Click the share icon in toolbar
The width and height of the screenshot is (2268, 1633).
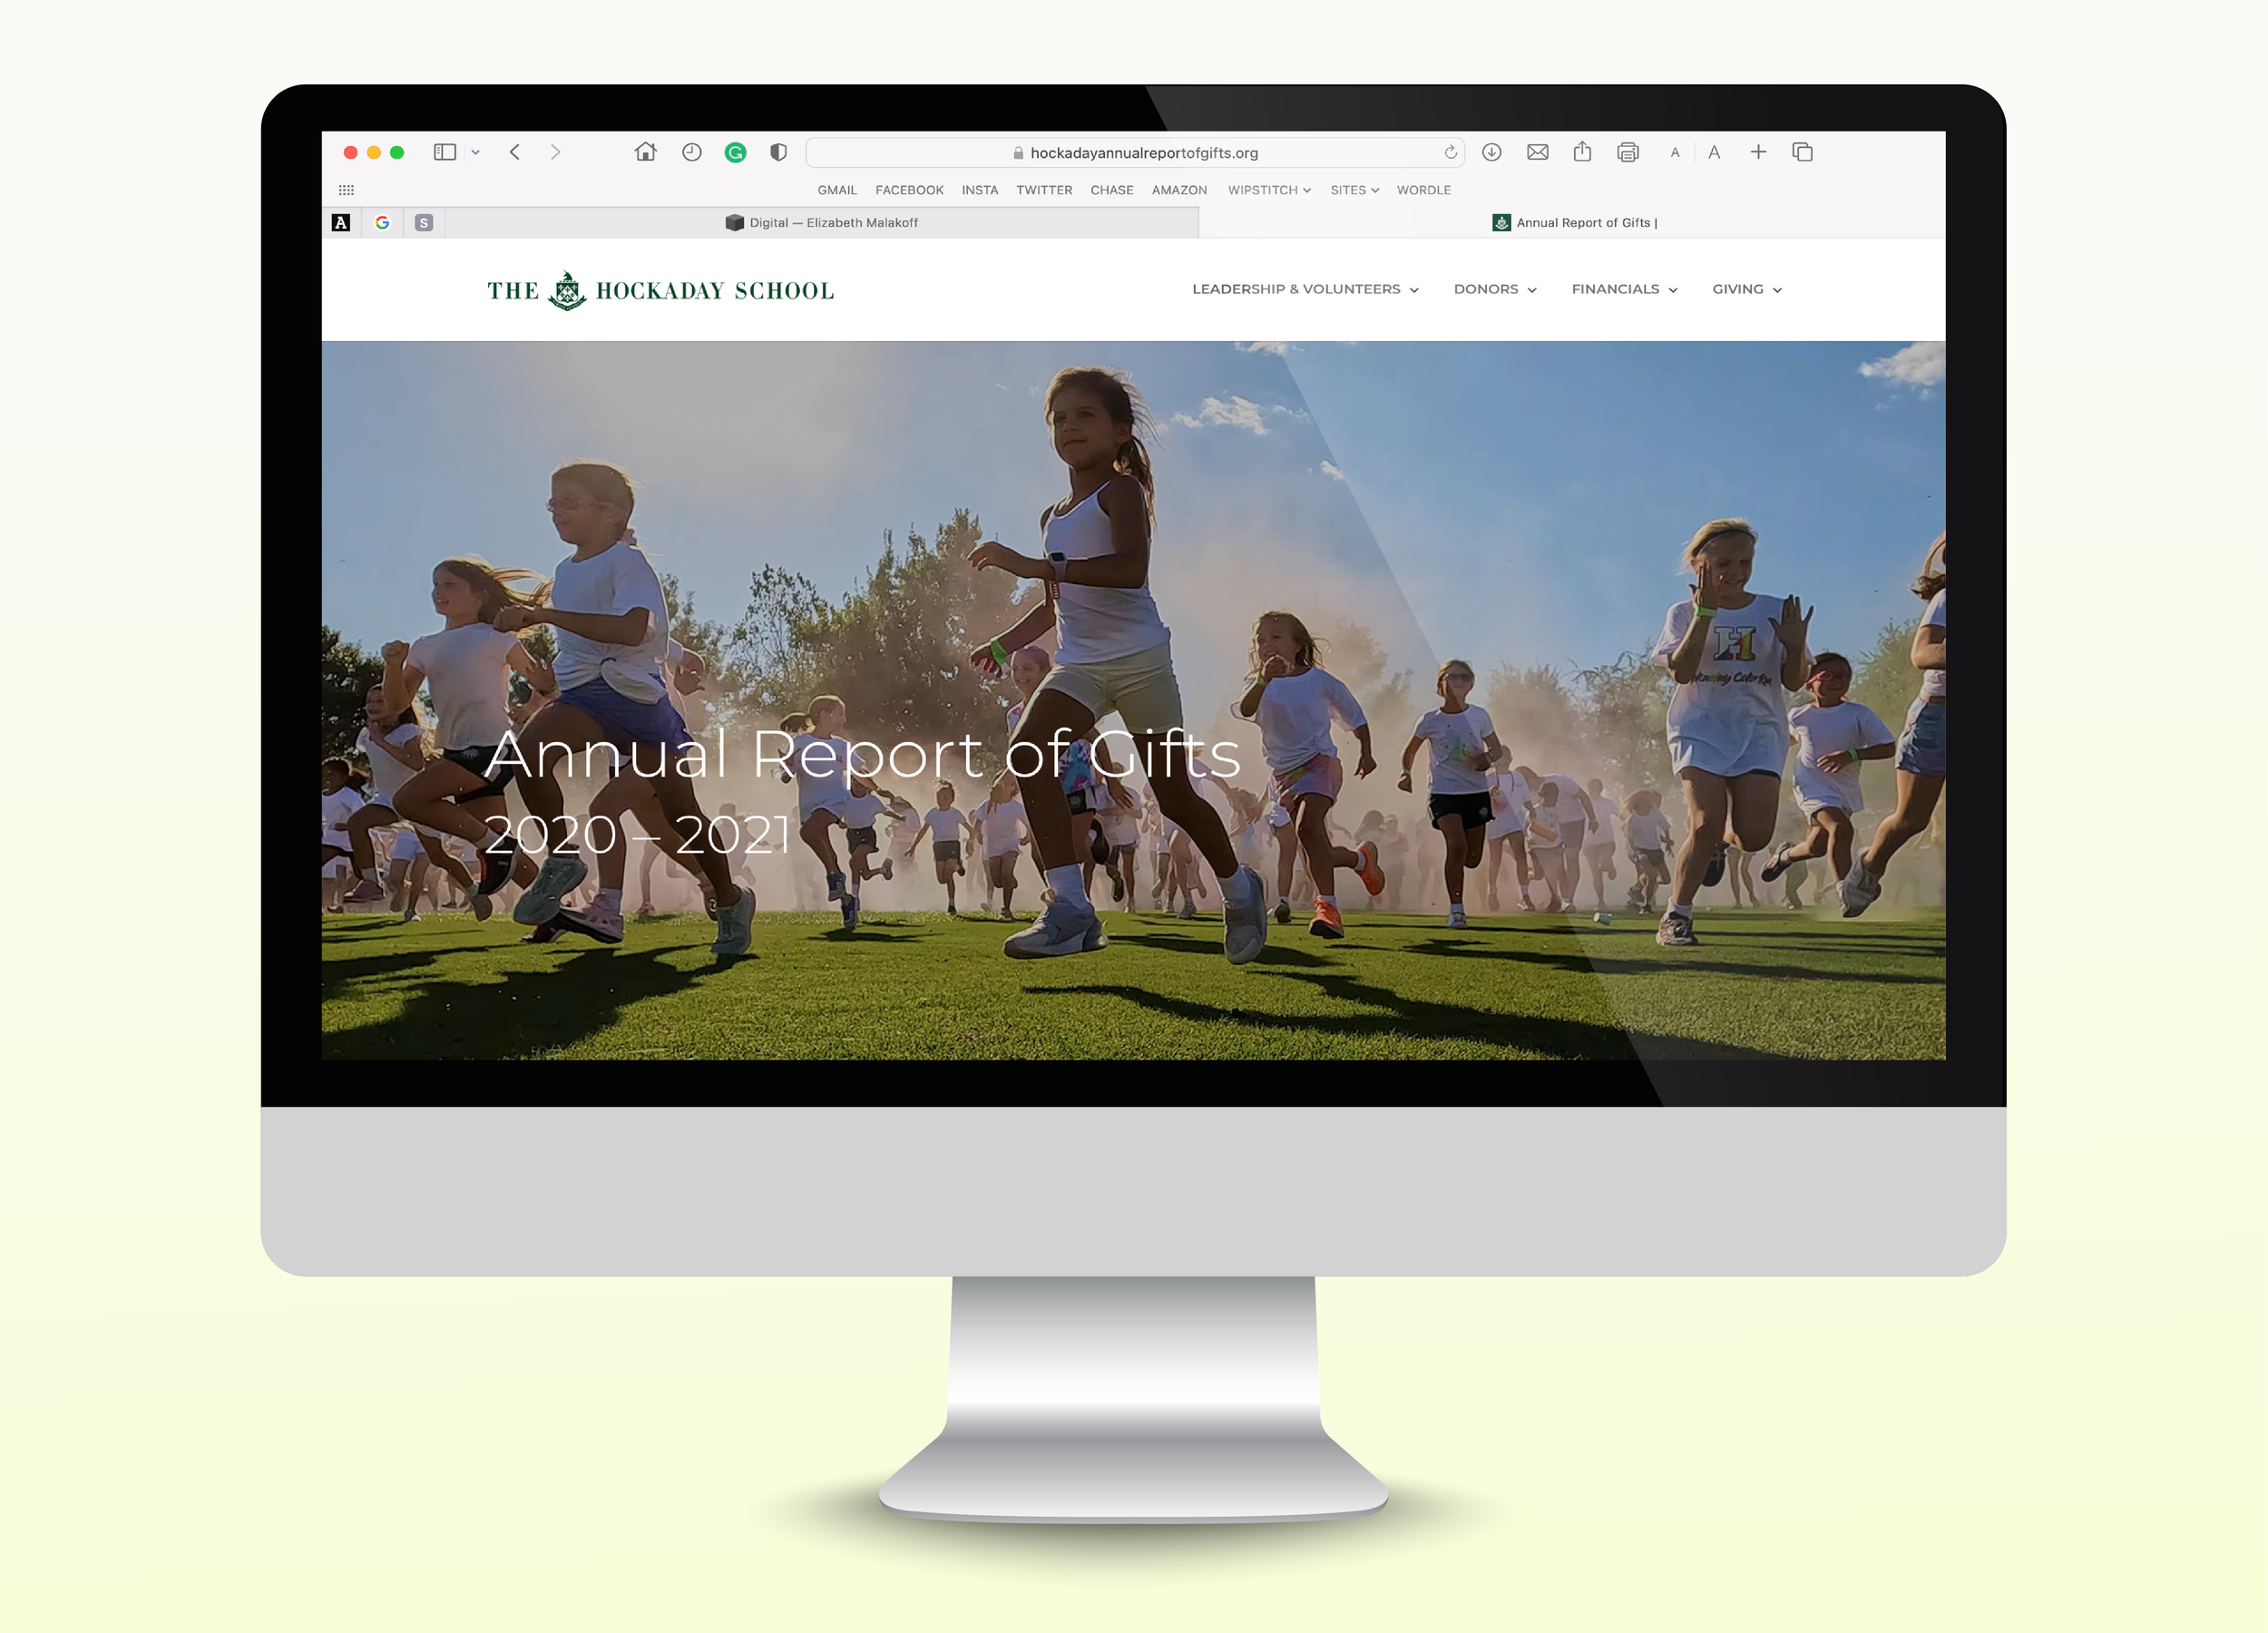pos(1582,152)
